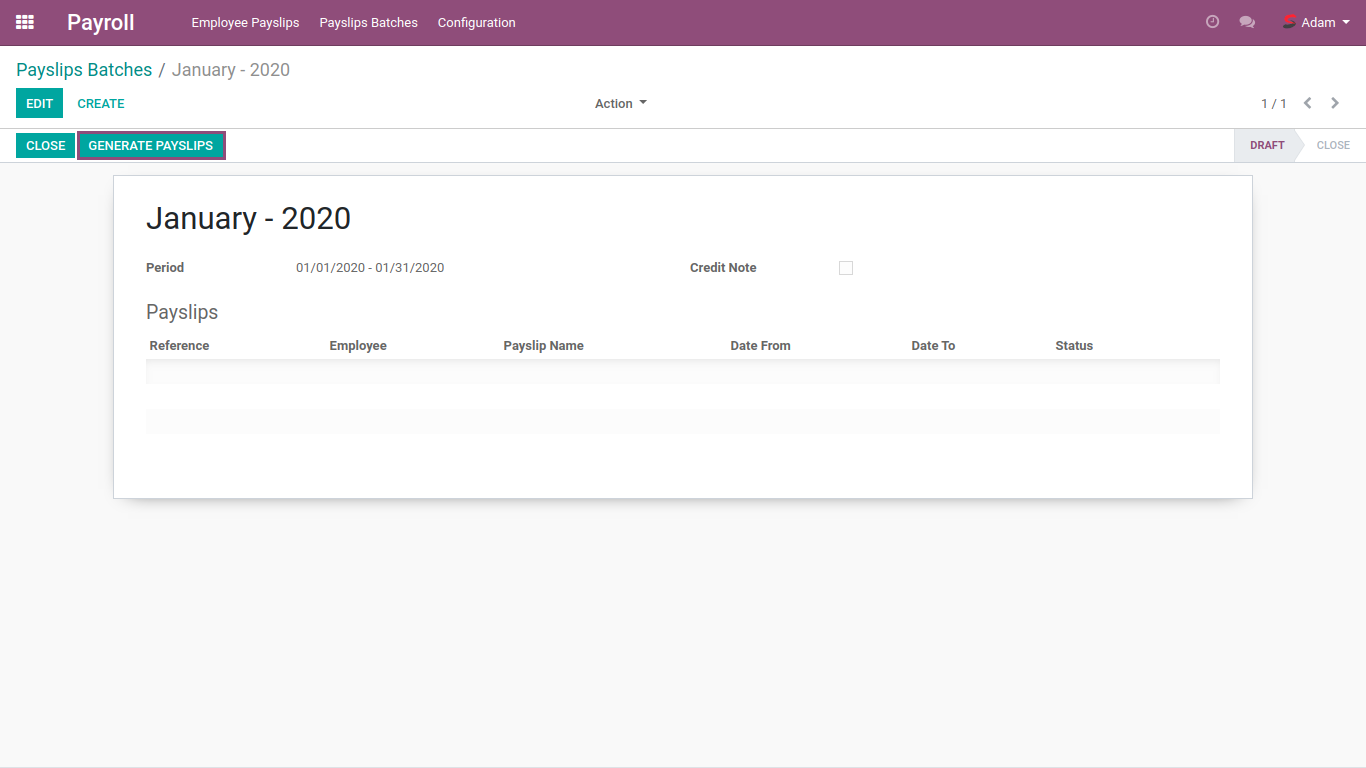Open the apps grid menu icon
This screenshot has width=1366, height=768.
click(x=25, y=22)
